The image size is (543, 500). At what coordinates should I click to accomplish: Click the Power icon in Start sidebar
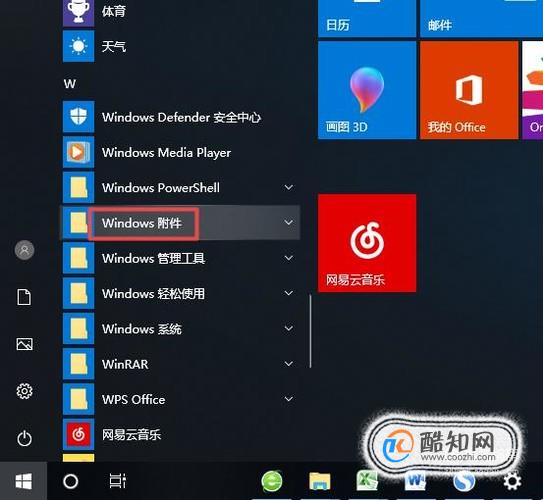point(24,438)
